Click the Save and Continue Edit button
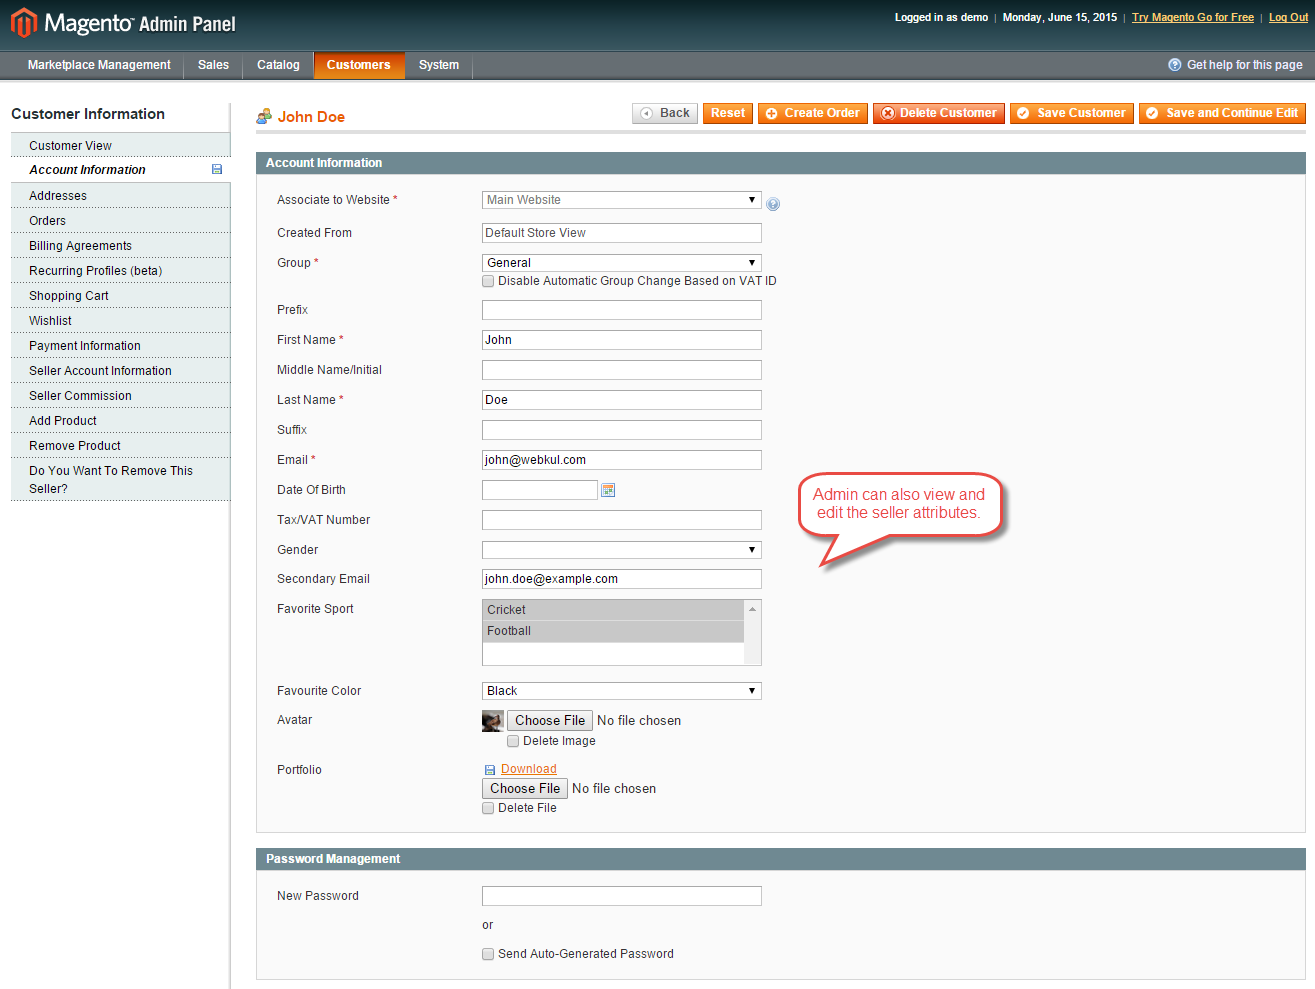Image resolution: width=1315 pixels, height=989 pixels. (x=1221, y=113)
